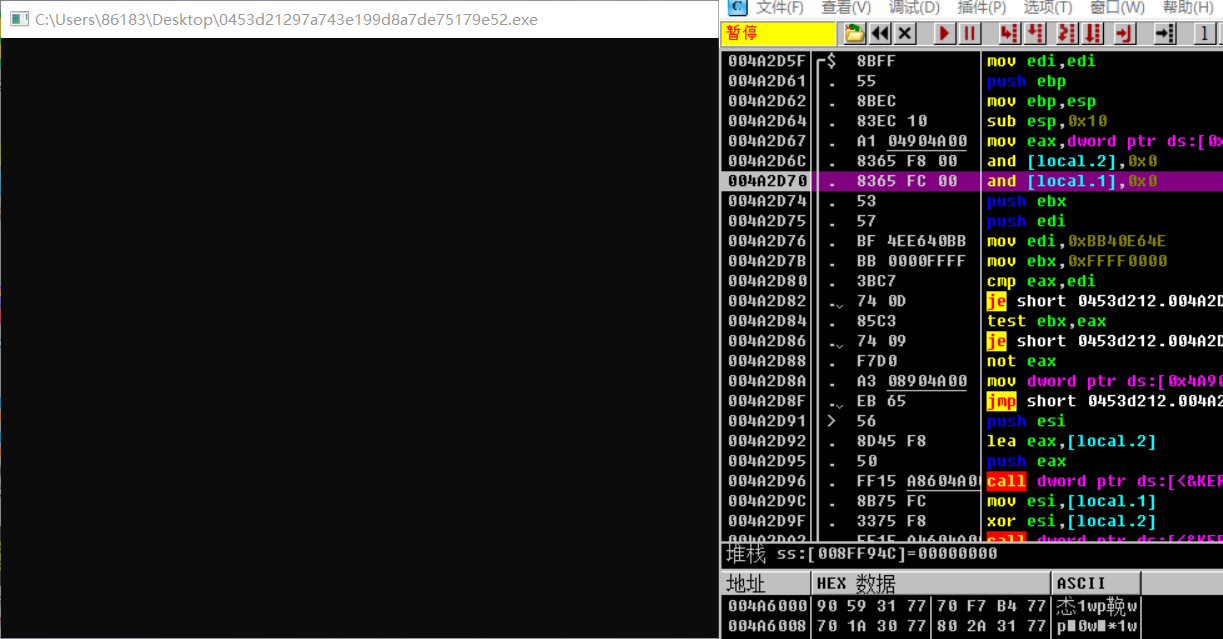Screen dimensions: 1223x639
Task: Go to address using the arrow-dots icon
Action: 1166,33
